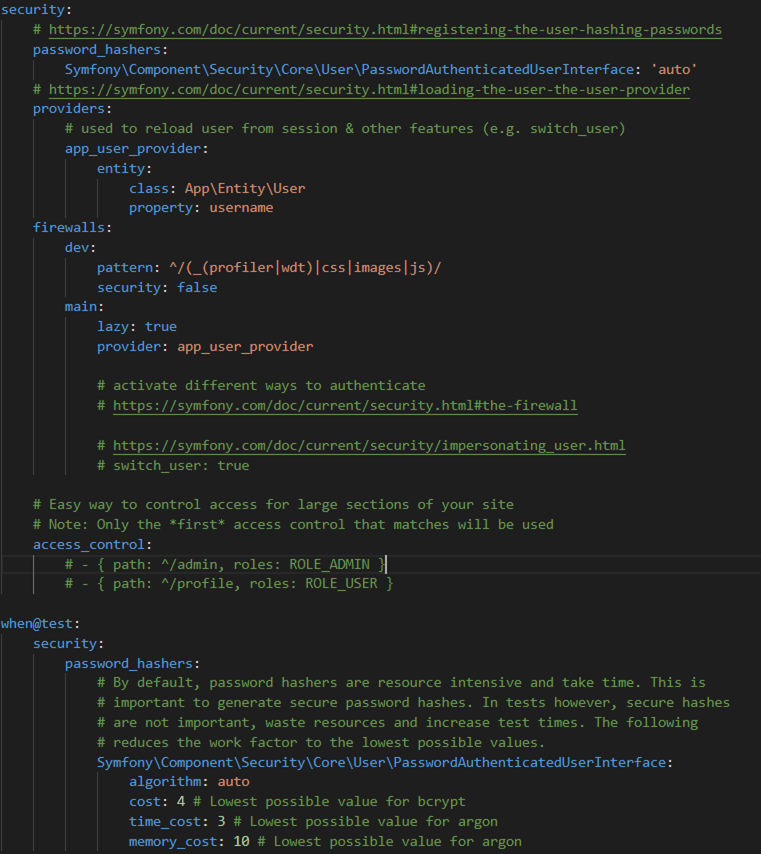This screenshot has height=854, width=761.
Task: Click the commented 'switch_user: true' line
Action: [173, 465]
